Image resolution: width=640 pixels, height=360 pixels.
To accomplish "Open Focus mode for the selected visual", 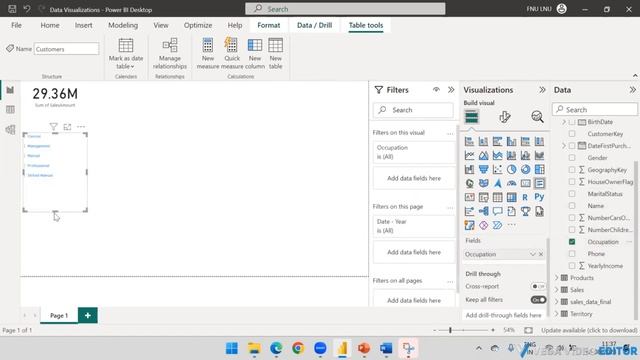I will (67, 127).
